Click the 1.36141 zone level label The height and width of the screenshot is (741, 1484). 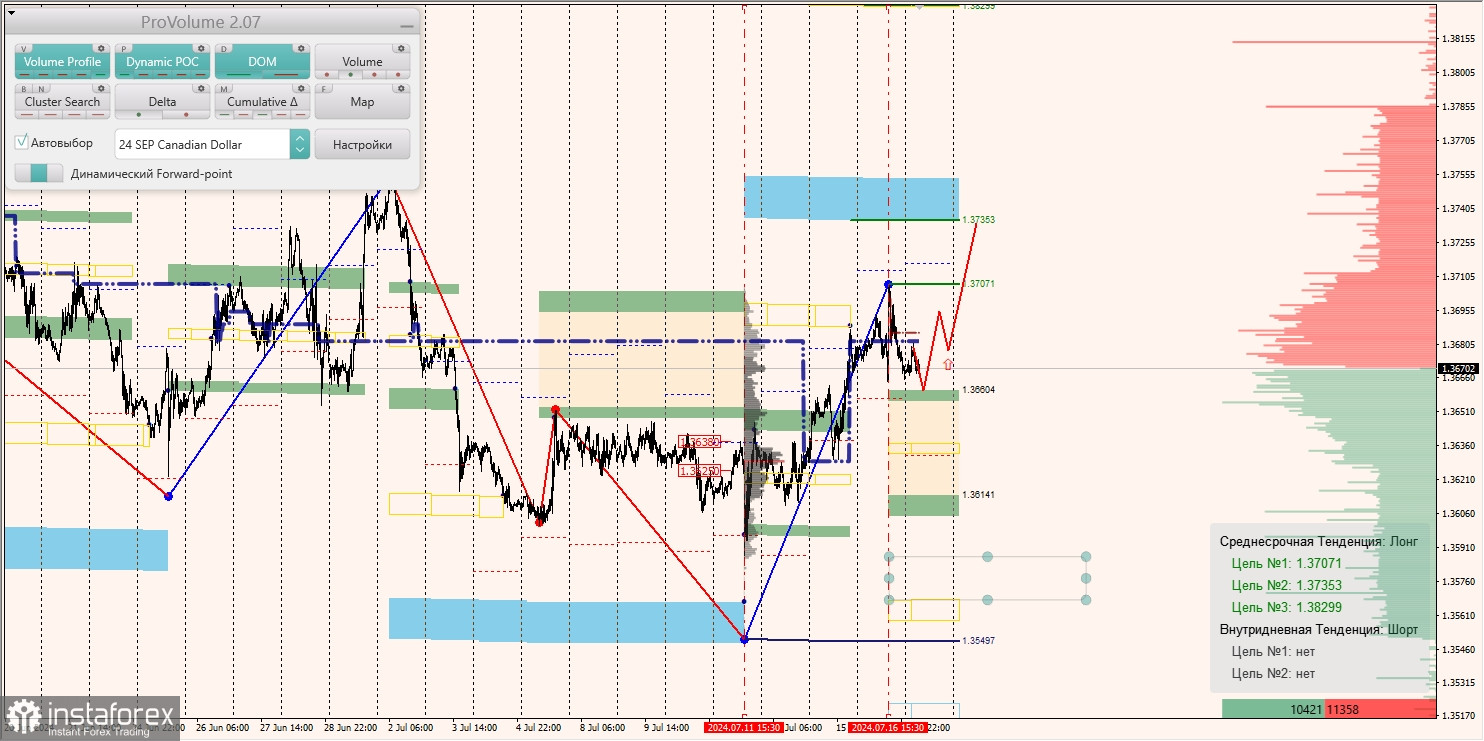978,495
